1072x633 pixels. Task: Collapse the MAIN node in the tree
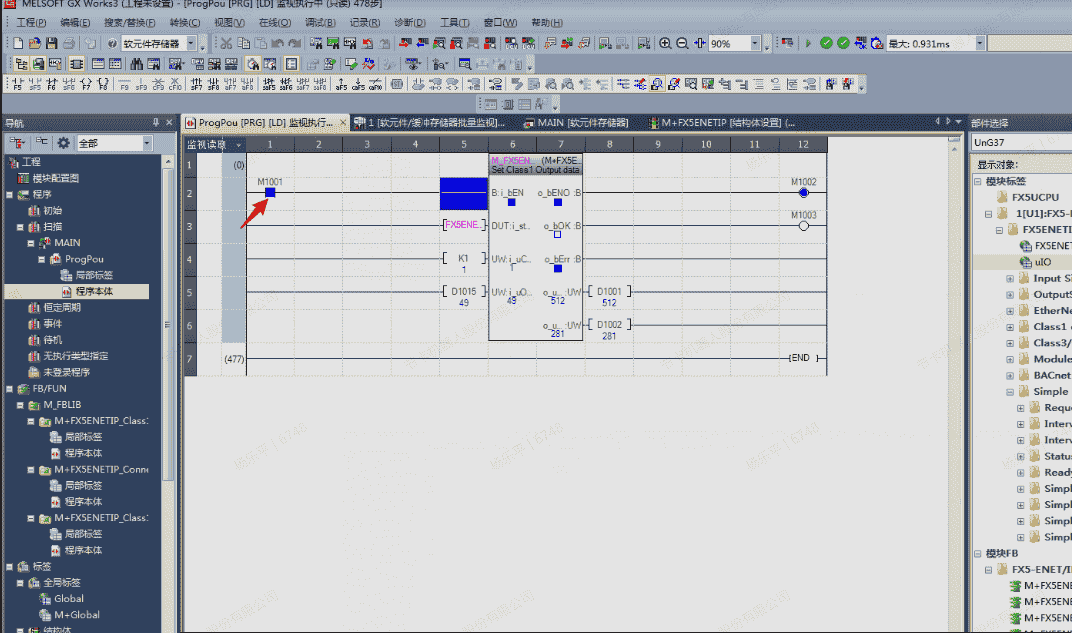[x=31, y=243]
